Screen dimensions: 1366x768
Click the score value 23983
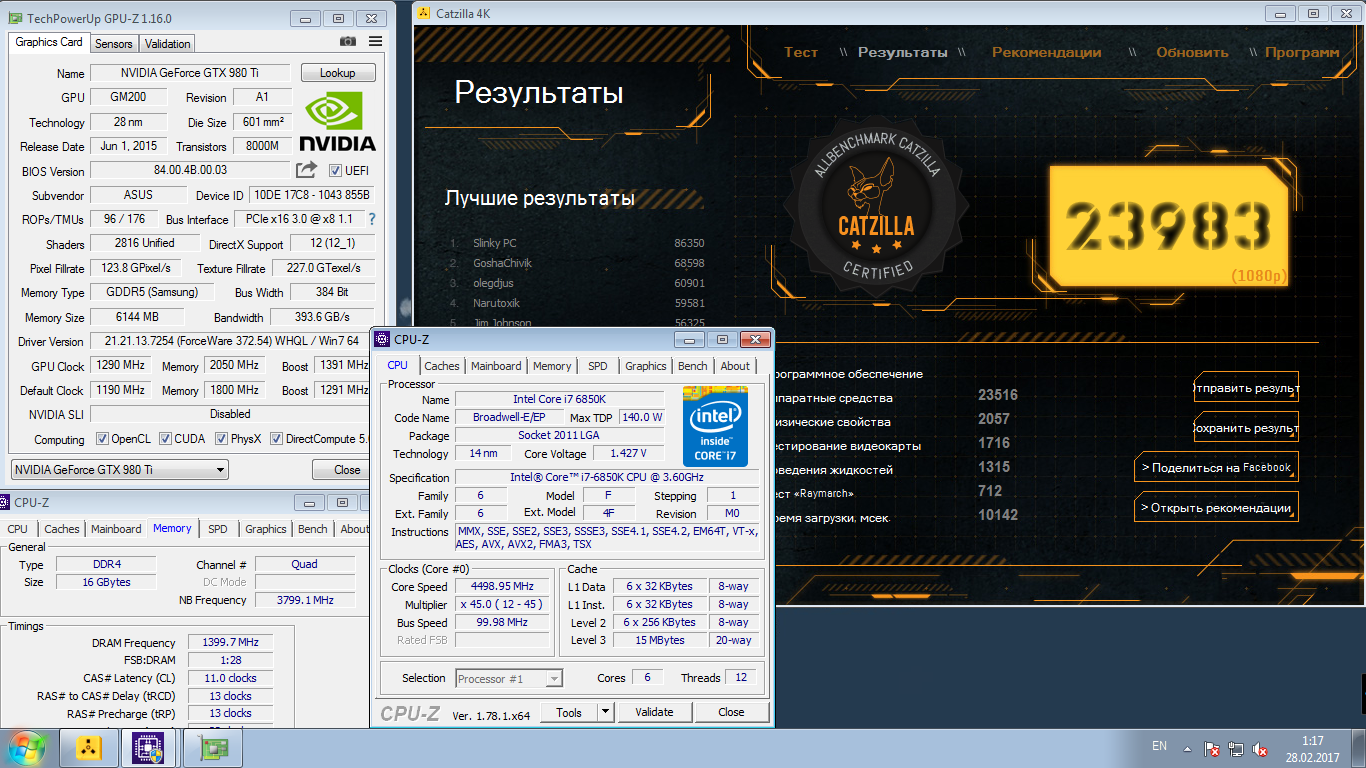click(1166, 226)
